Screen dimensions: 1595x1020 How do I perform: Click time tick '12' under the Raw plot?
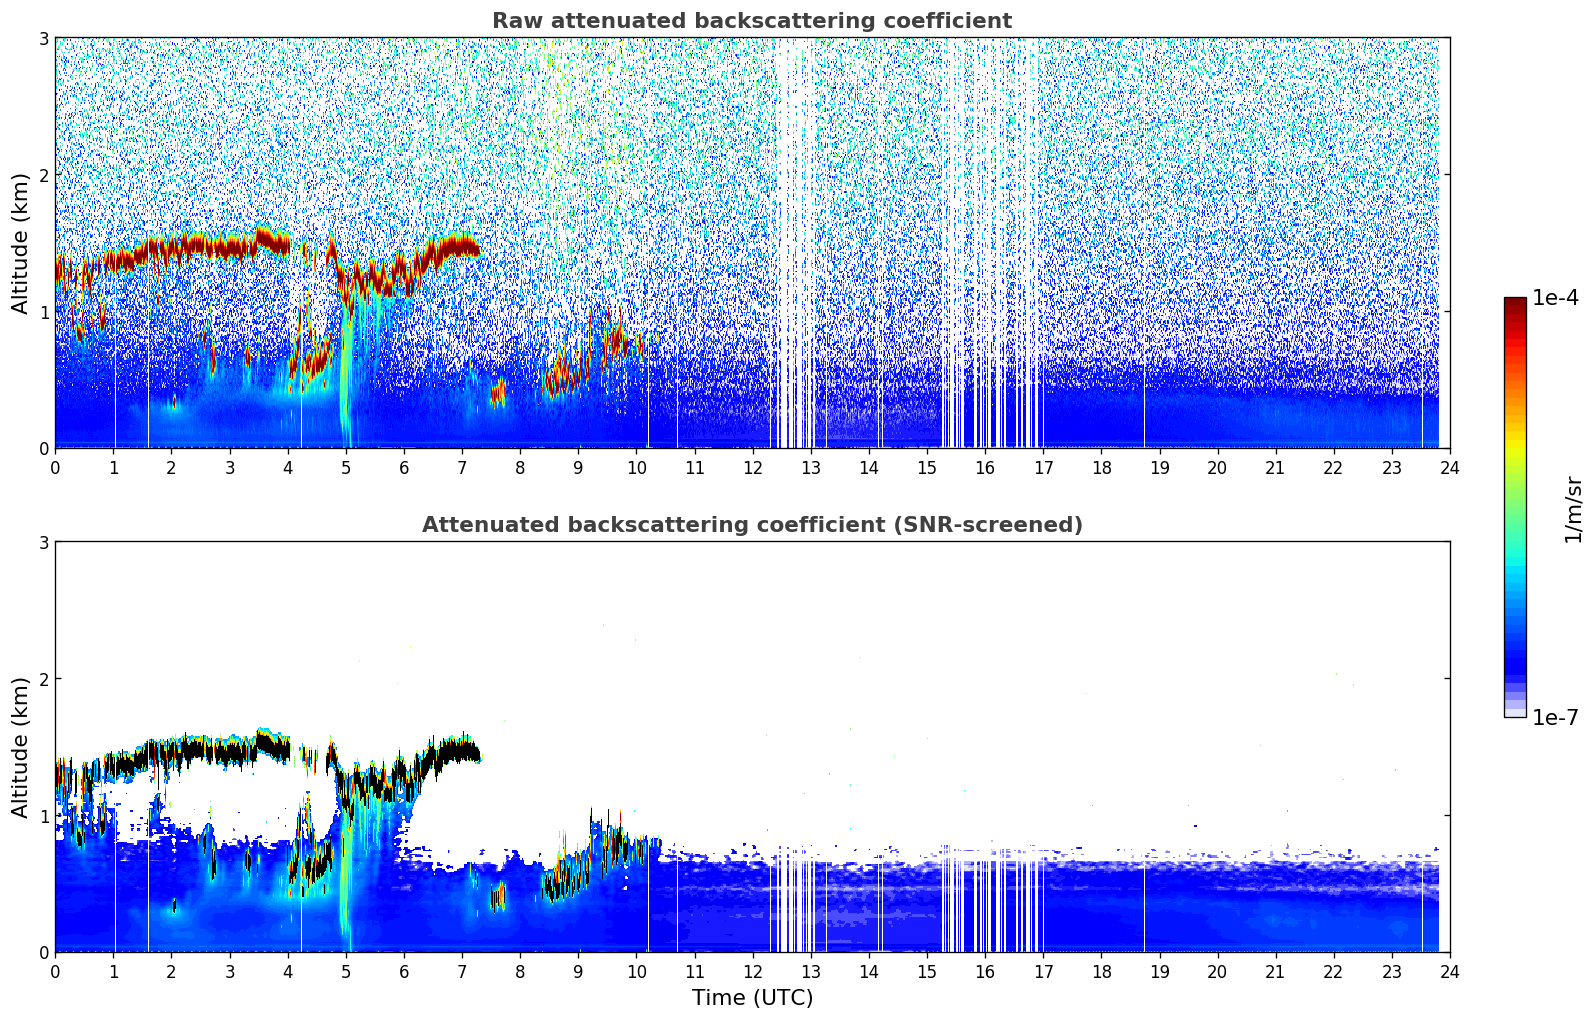(x=753, y=467)
